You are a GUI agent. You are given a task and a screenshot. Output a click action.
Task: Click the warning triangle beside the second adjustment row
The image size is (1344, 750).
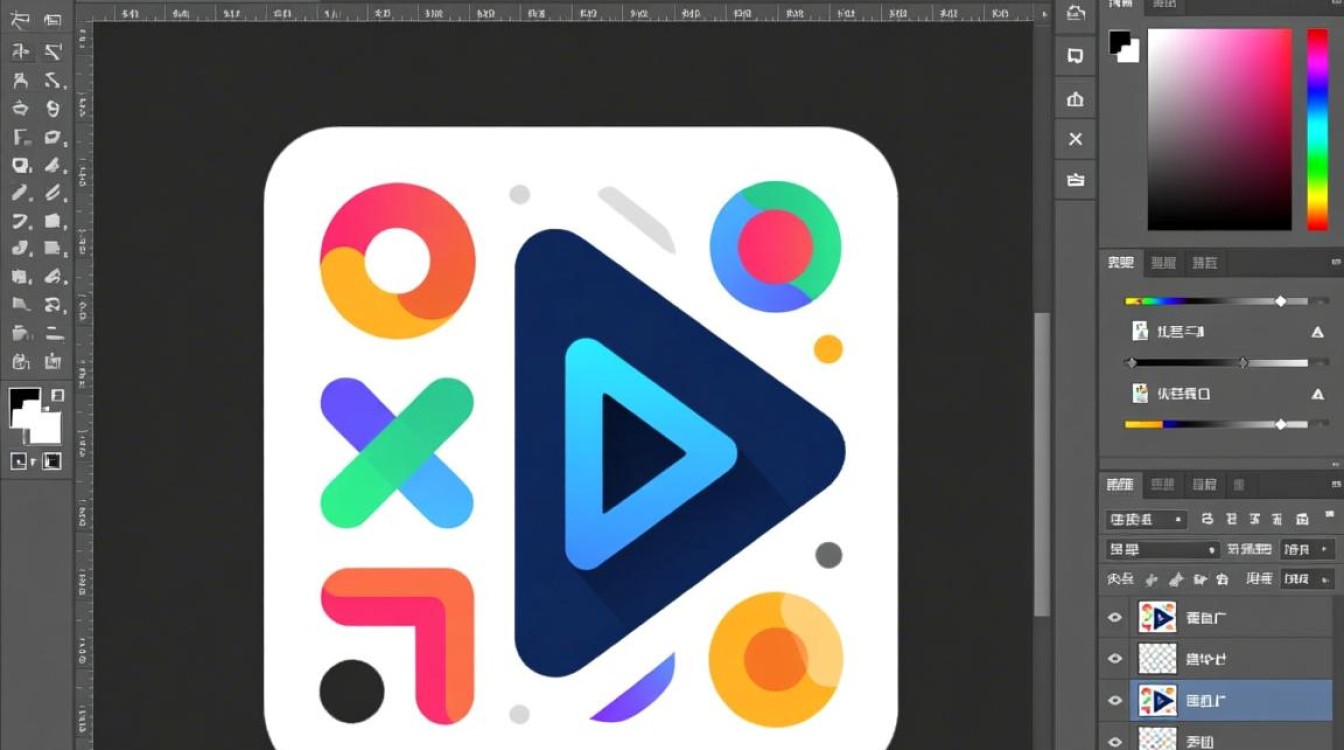tap(1317, 394)
